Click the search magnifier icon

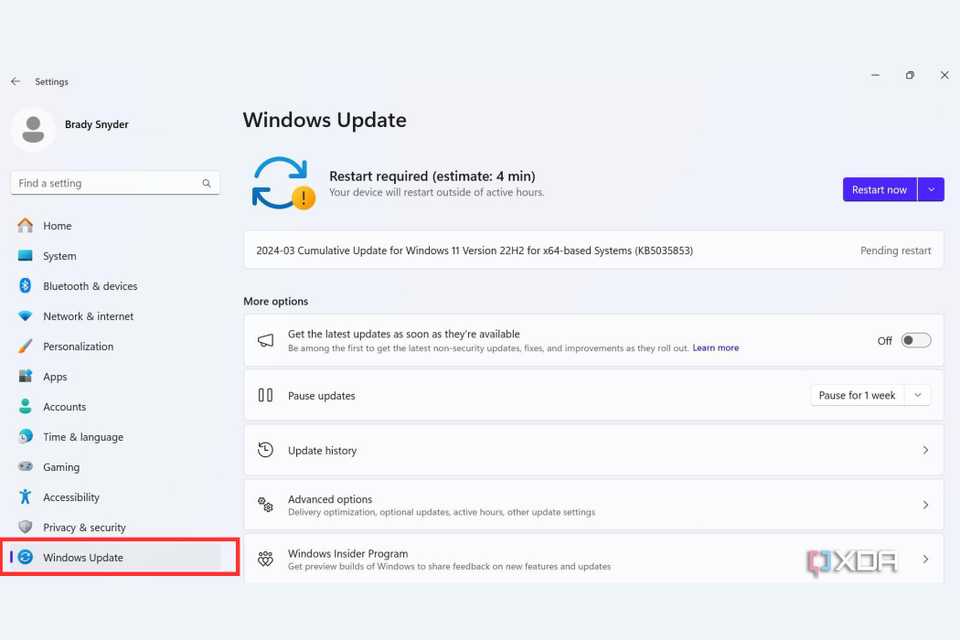click(206, 183)
